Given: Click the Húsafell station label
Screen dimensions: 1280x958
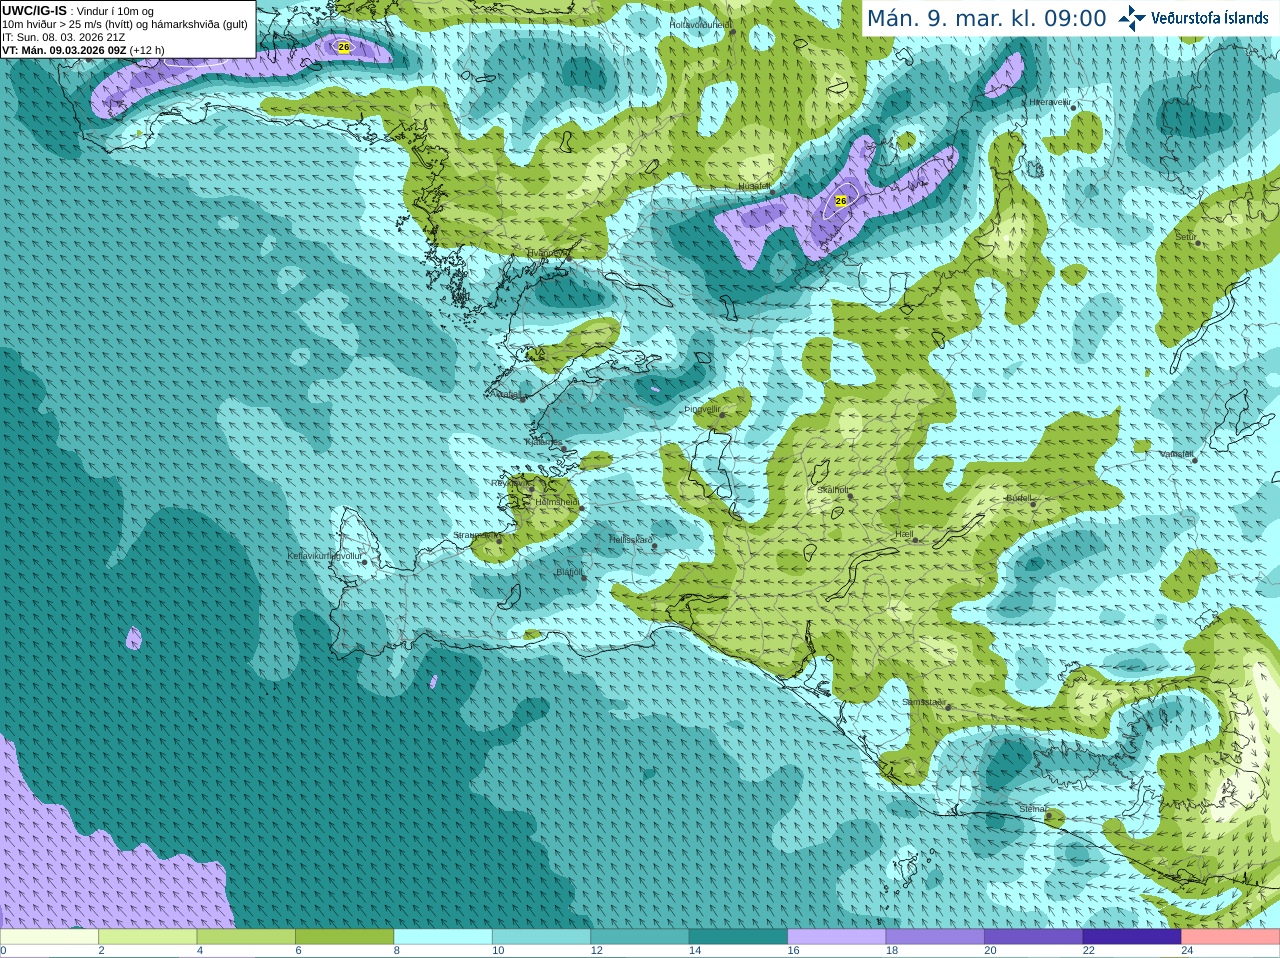Looking at the screenshot, I should click(754, 186).
